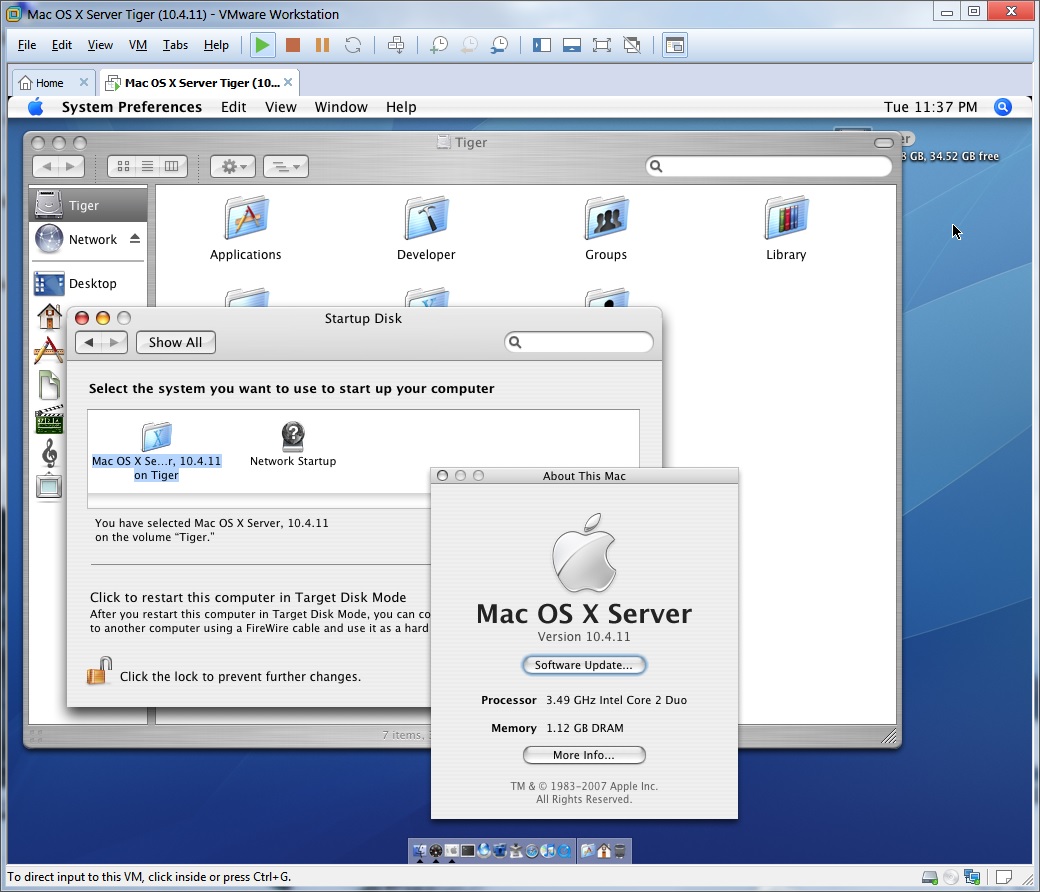Viewport: 1040px width, 892px height.
Task: Open the Finder arrange-by dropdown button
Action: coord(286,166)
